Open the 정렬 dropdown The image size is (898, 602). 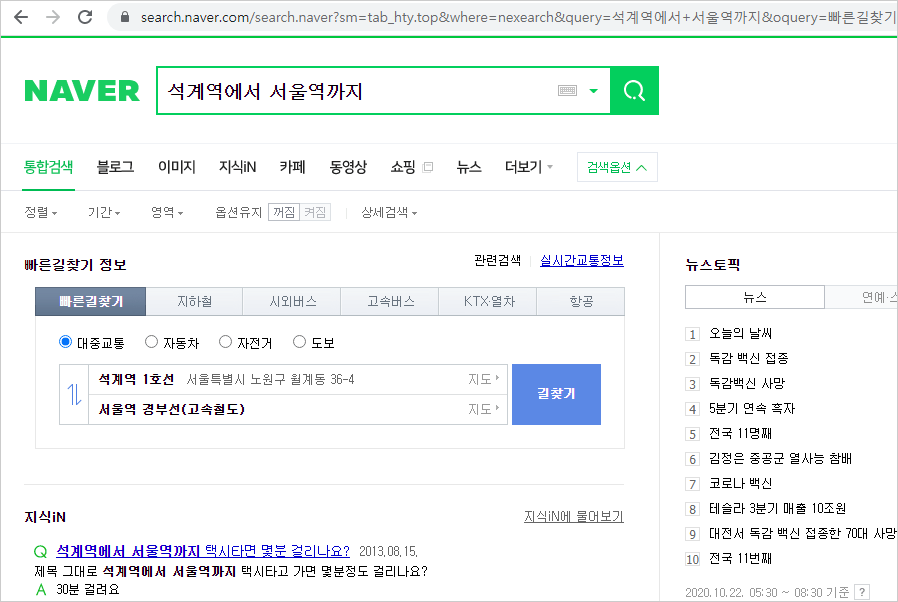tap(41, 213)
